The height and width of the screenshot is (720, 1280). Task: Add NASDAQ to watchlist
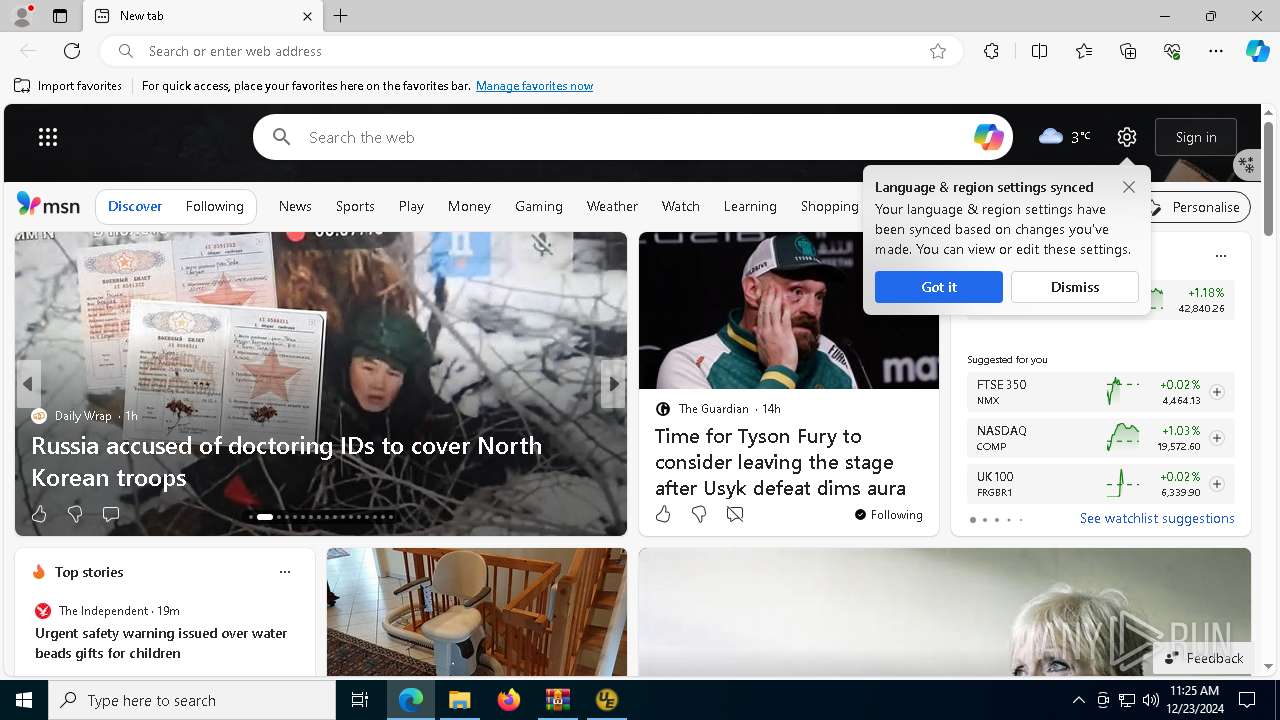point(1217,438)
